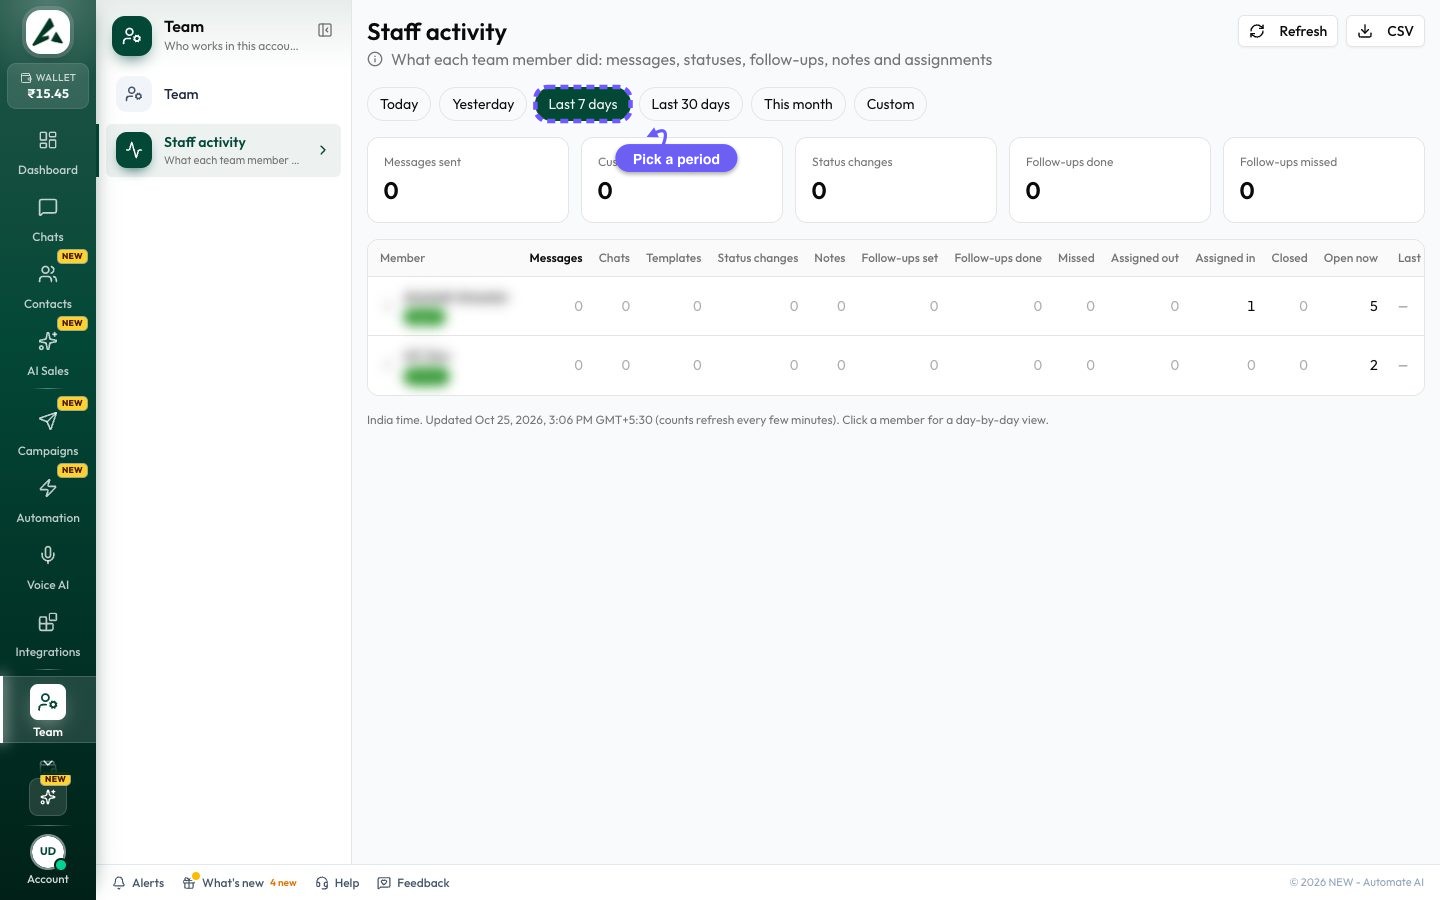Open the Help link in the footer
This screenshot has width=1440, height=900.
pos(337,883)
